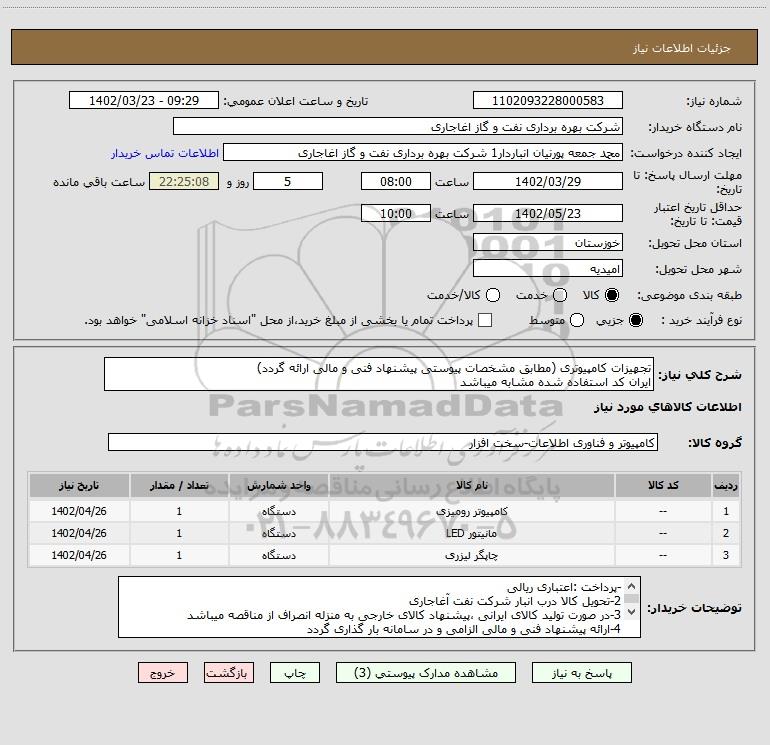Image resolution: width=770 pixels, height=745 pixels.
Task: Click the شماره نیاز field 1102093228000583
Action: (x=548, y=100)
